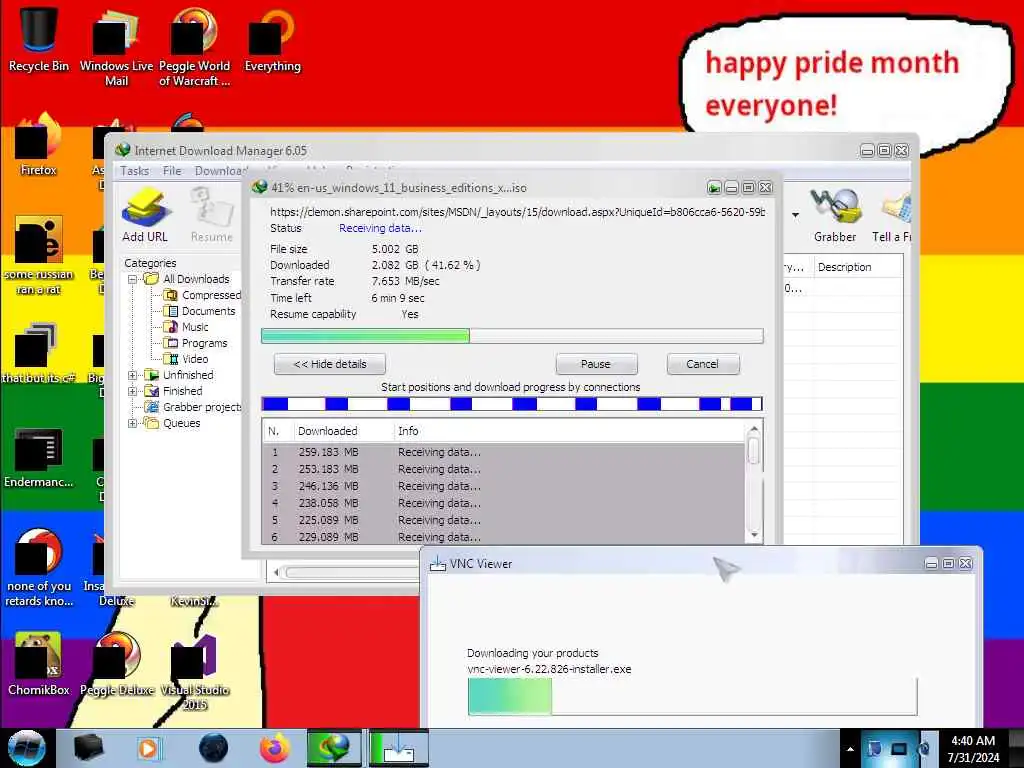
Task: Click the Add URL toolbar icon
Action: [x=145, y=216]
